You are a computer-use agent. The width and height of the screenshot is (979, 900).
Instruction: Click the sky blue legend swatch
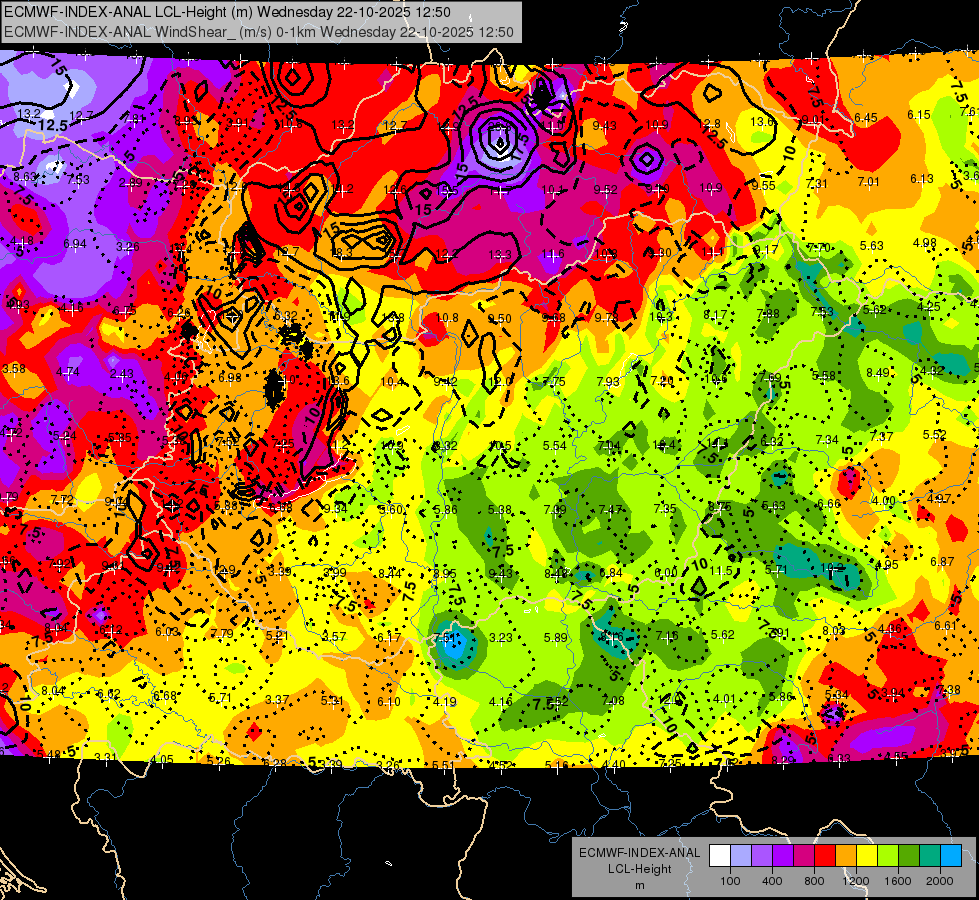[952, 855]
